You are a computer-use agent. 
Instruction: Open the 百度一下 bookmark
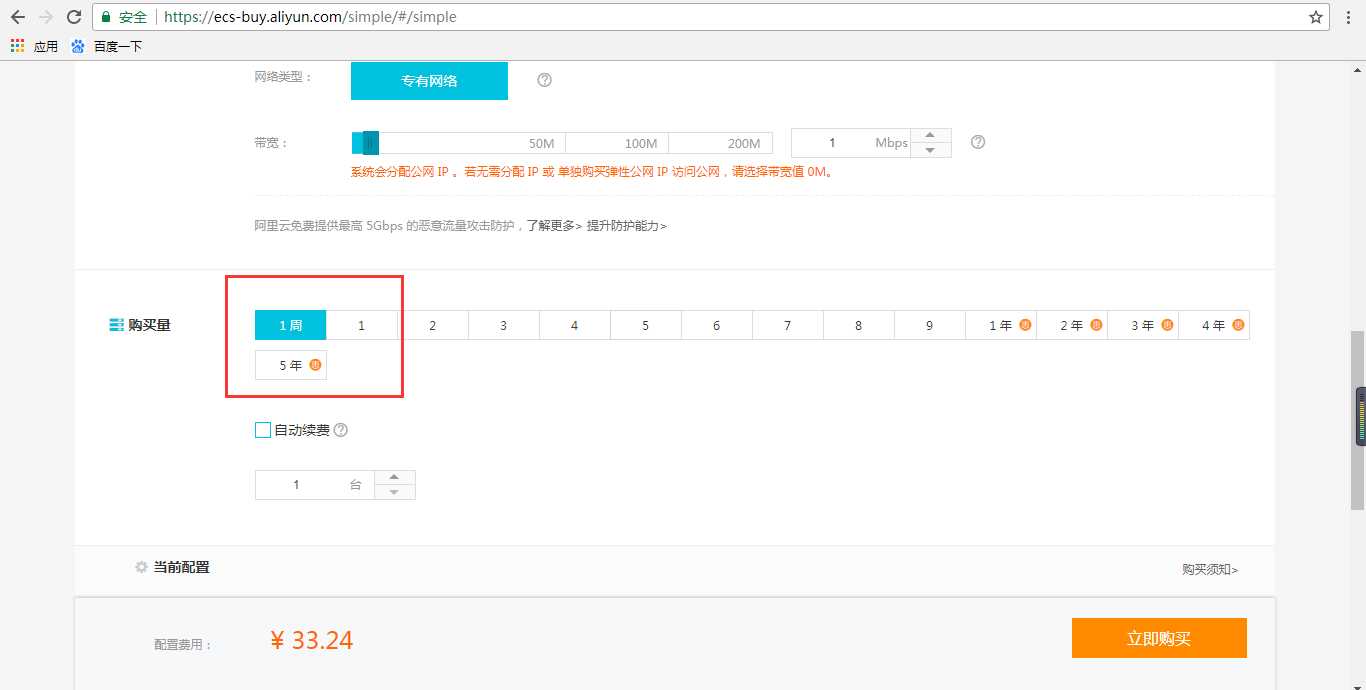click(x=106, y=46)
